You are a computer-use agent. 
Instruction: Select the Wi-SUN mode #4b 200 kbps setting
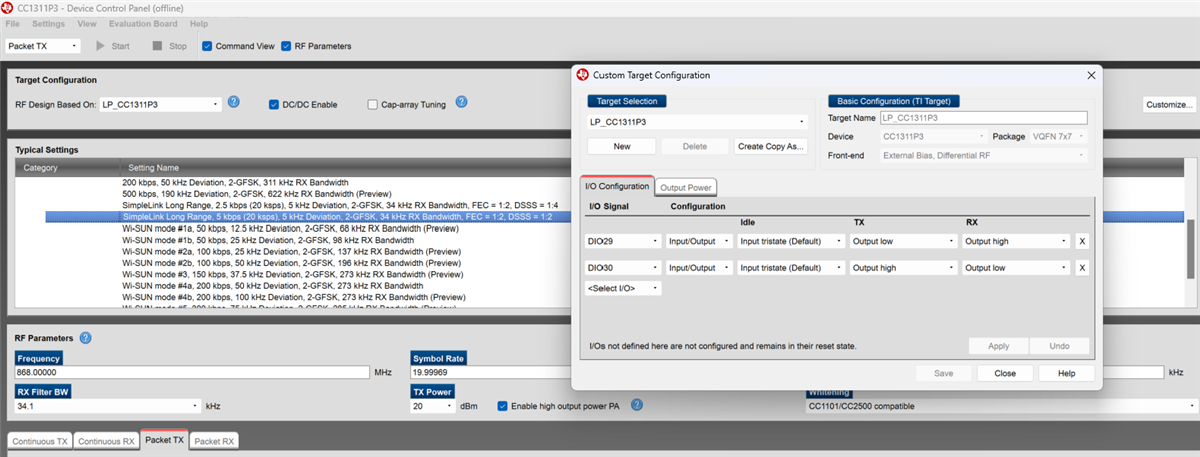point(294,297)
